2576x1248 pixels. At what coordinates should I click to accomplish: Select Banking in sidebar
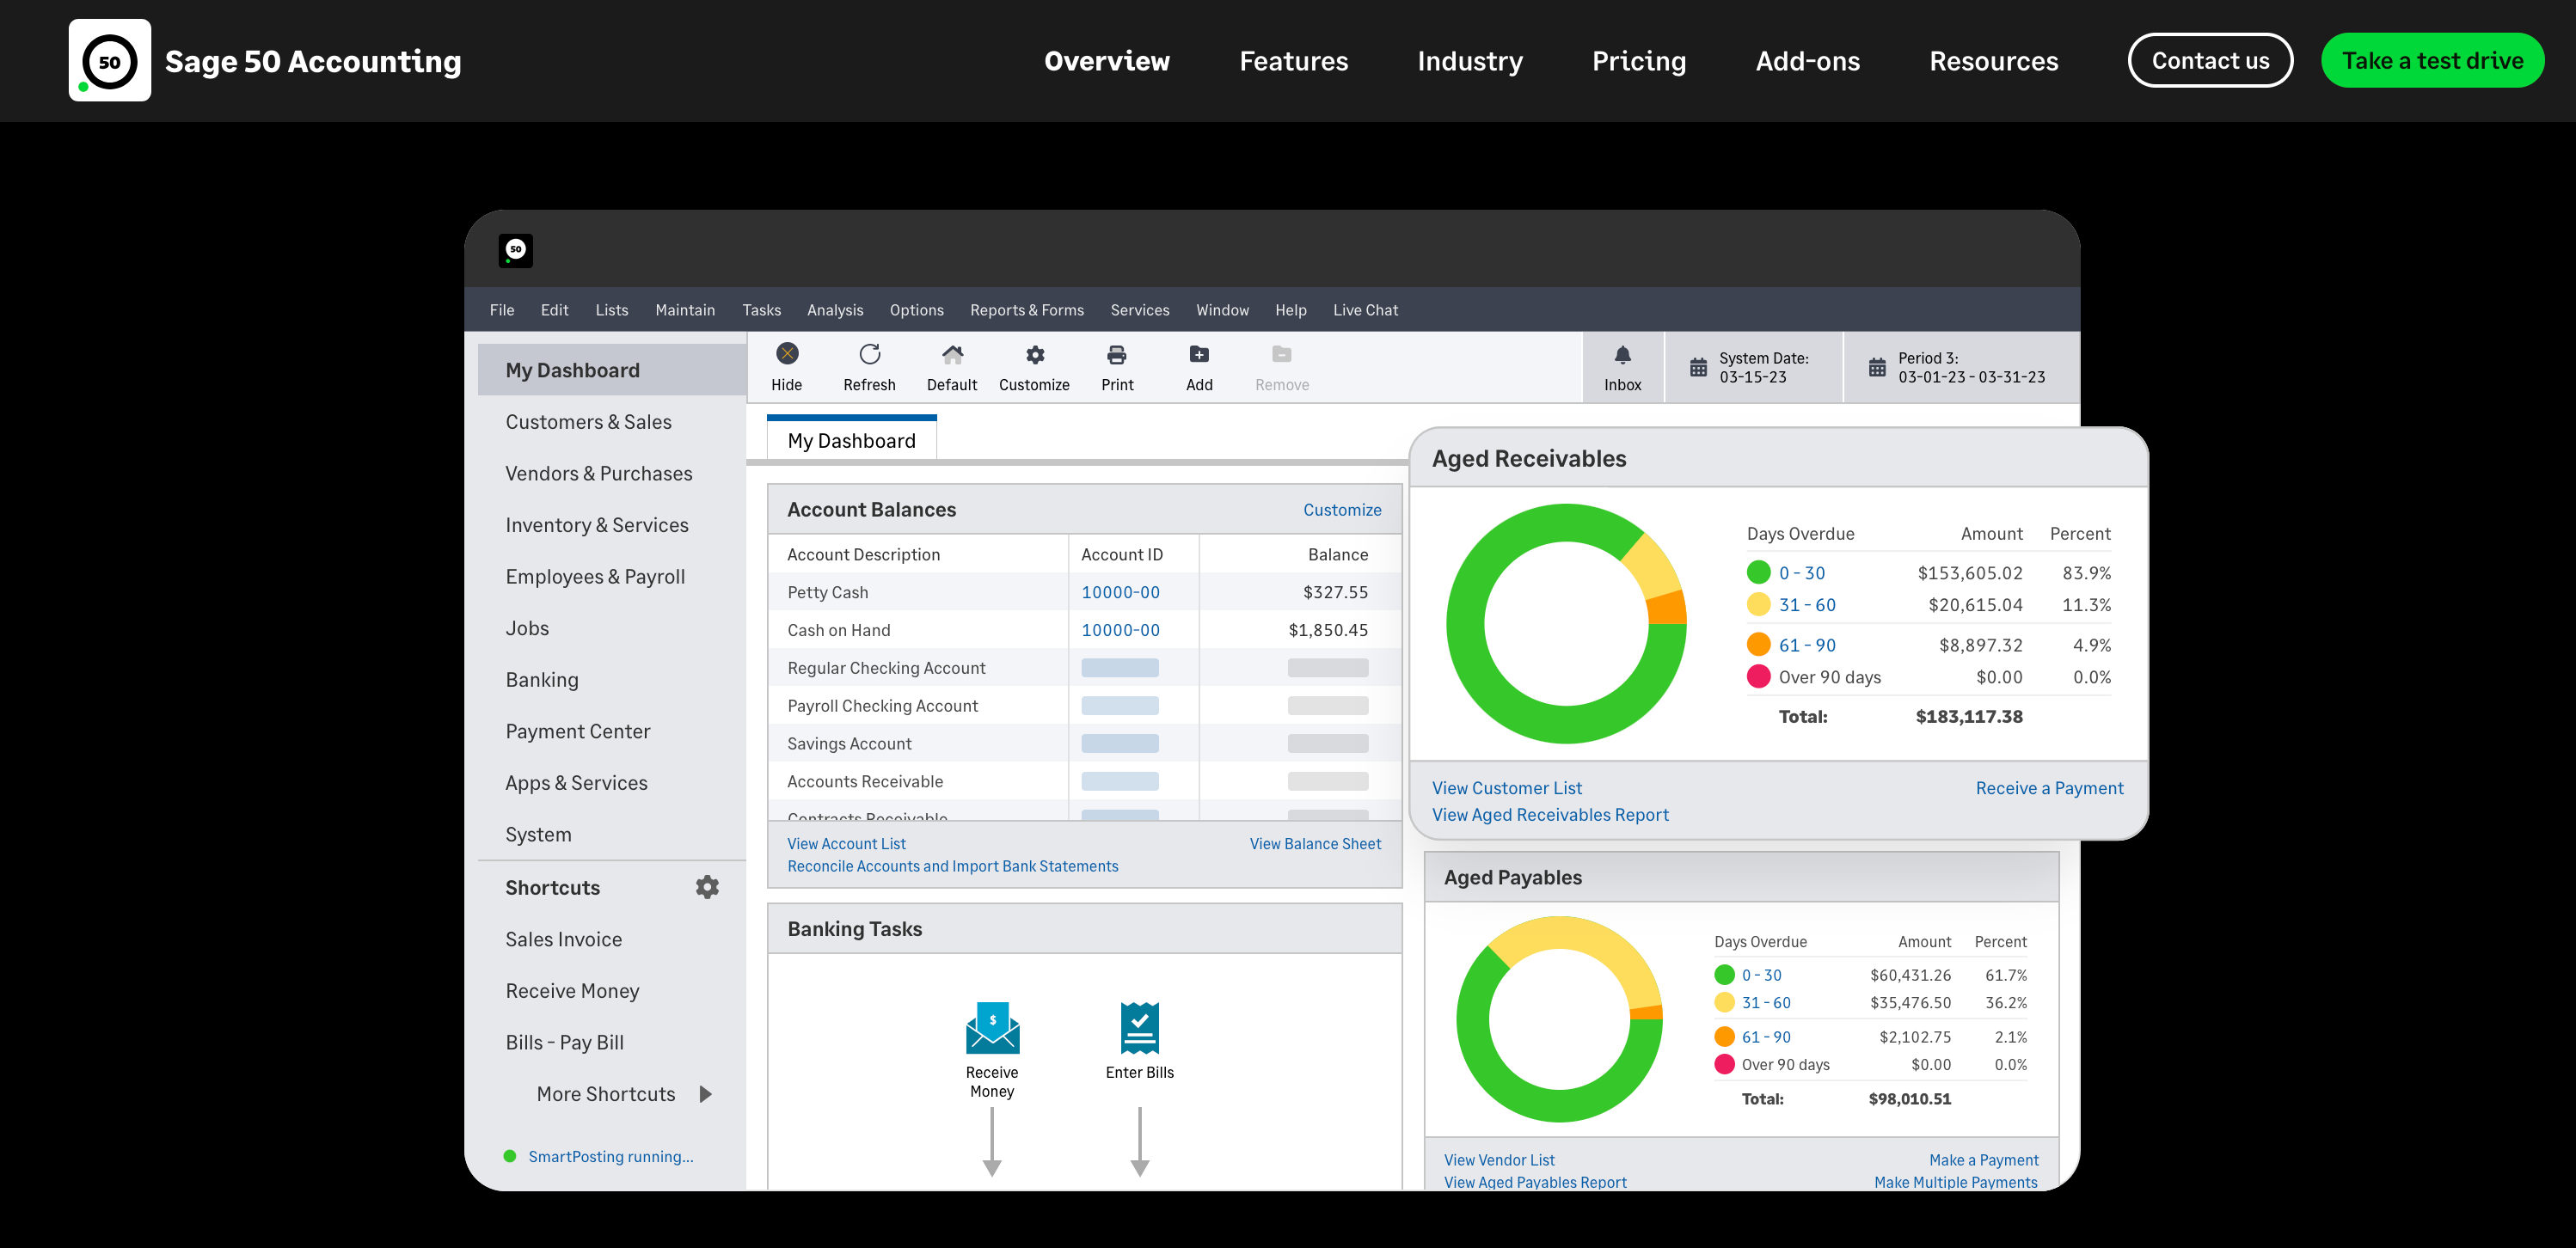click(541, 680)
